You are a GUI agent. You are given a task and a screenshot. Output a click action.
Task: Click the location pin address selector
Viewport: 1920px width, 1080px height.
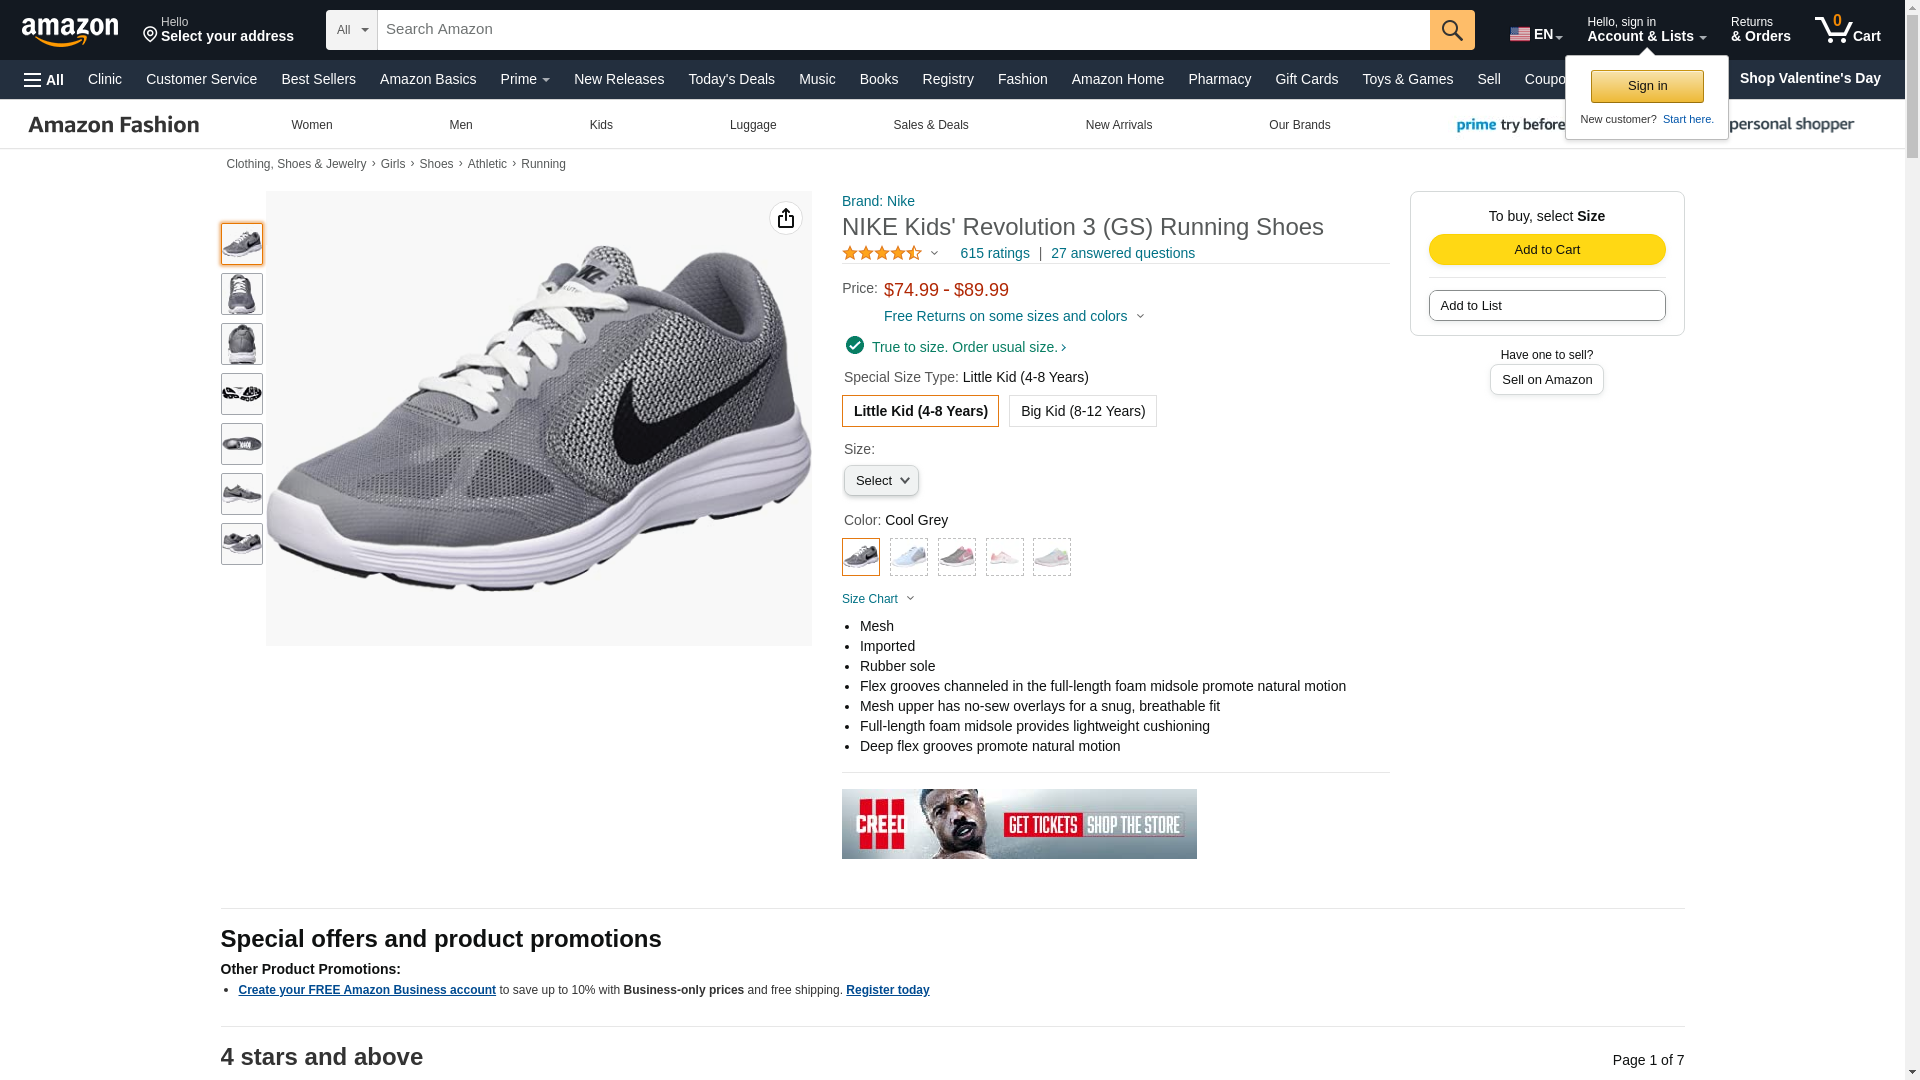[x=218, y=30]
